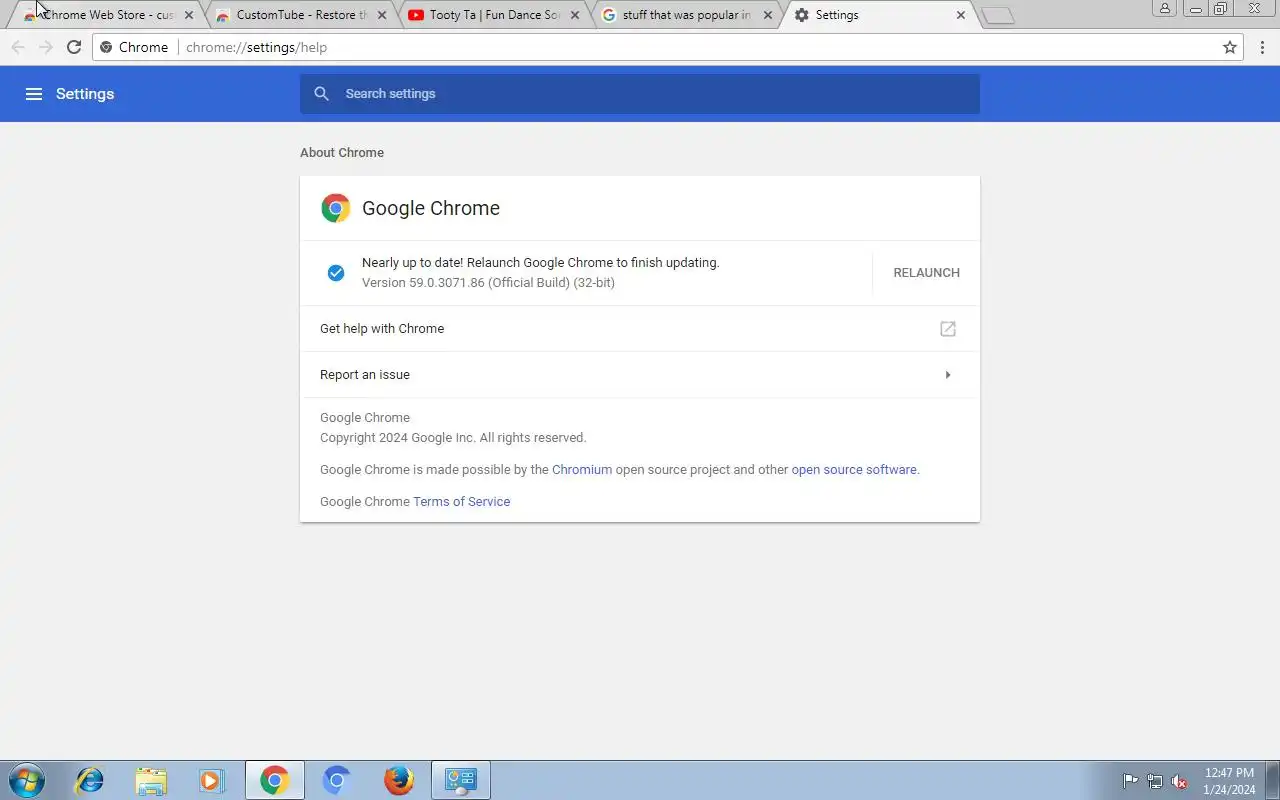Switch to Tooty Ta YouTube tab
Image resolution: width=1280 pixels, height=800 pixels.
[494, 15]
